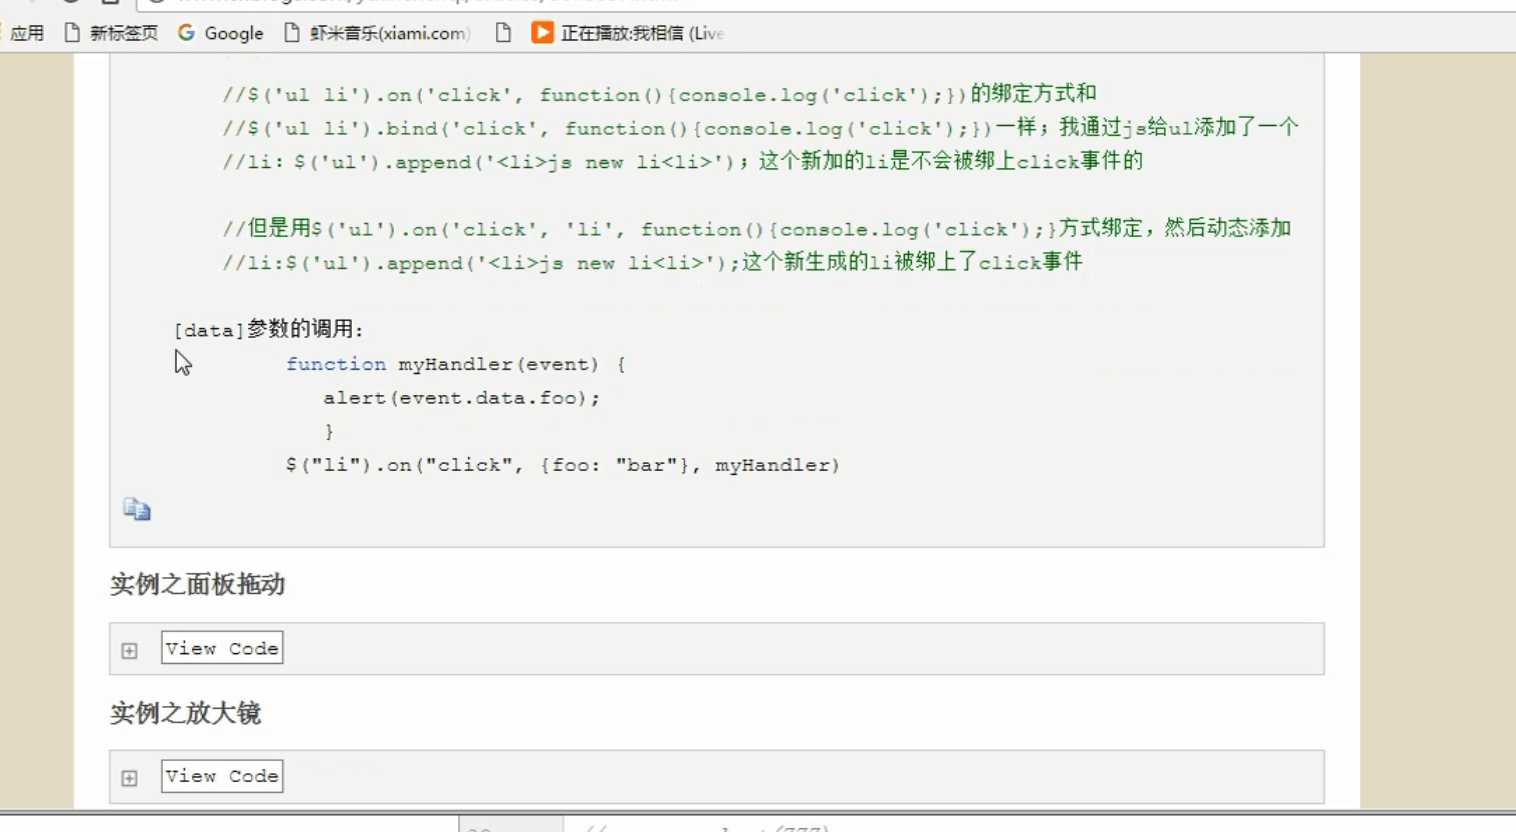Click View Code button under 实例之面板拖动

pyautogui.click(x=222, y=648)
